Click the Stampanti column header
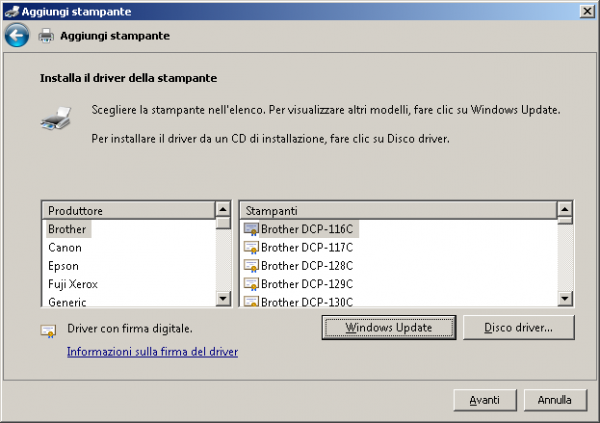Image resolution: width=600 pixels, height=423 pixels. coord(397,210)
